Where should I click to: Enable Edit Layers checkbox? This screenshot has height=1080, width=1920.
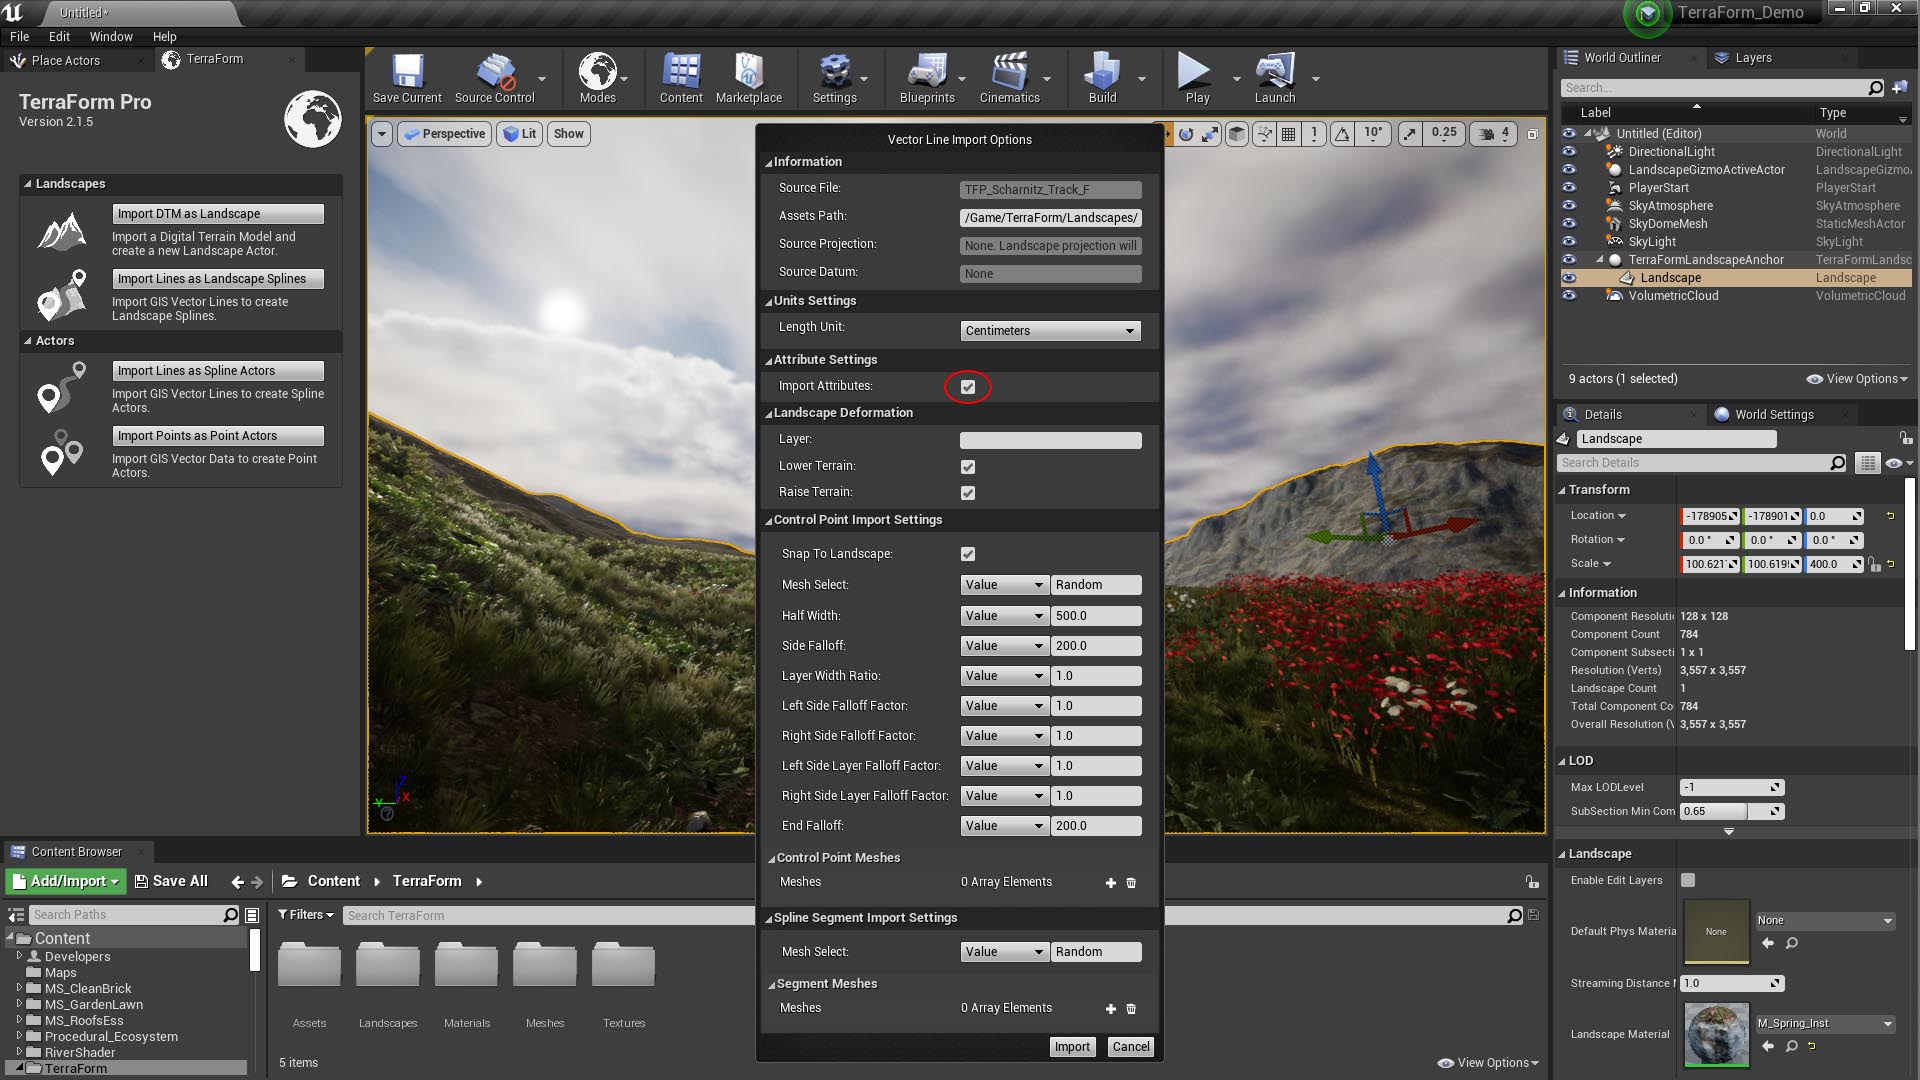1688,880
